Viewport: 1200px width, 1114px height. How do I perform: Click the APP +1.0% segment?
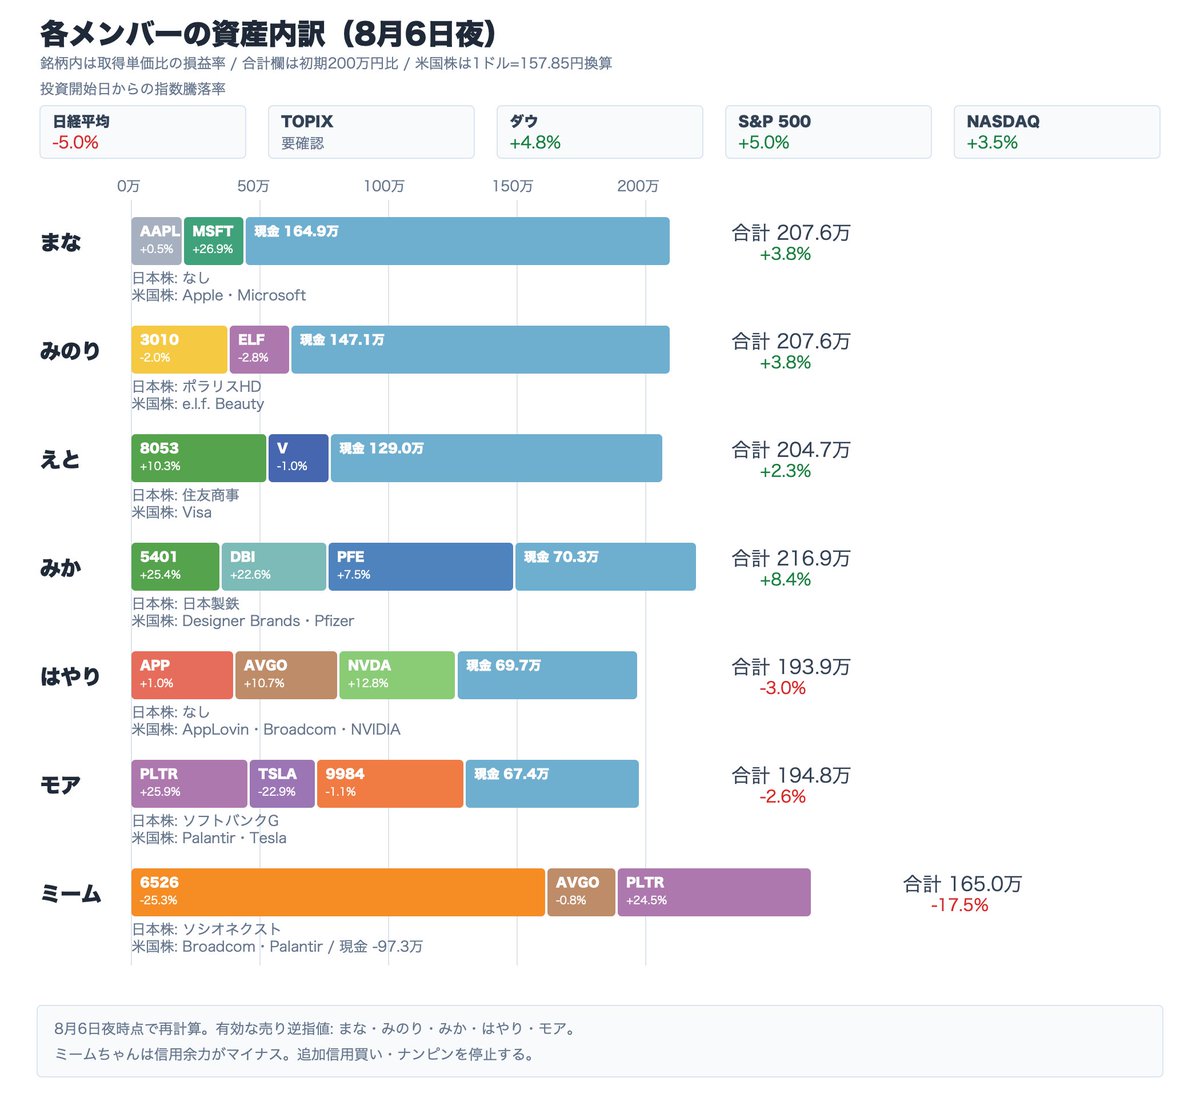tap(183, 675)
